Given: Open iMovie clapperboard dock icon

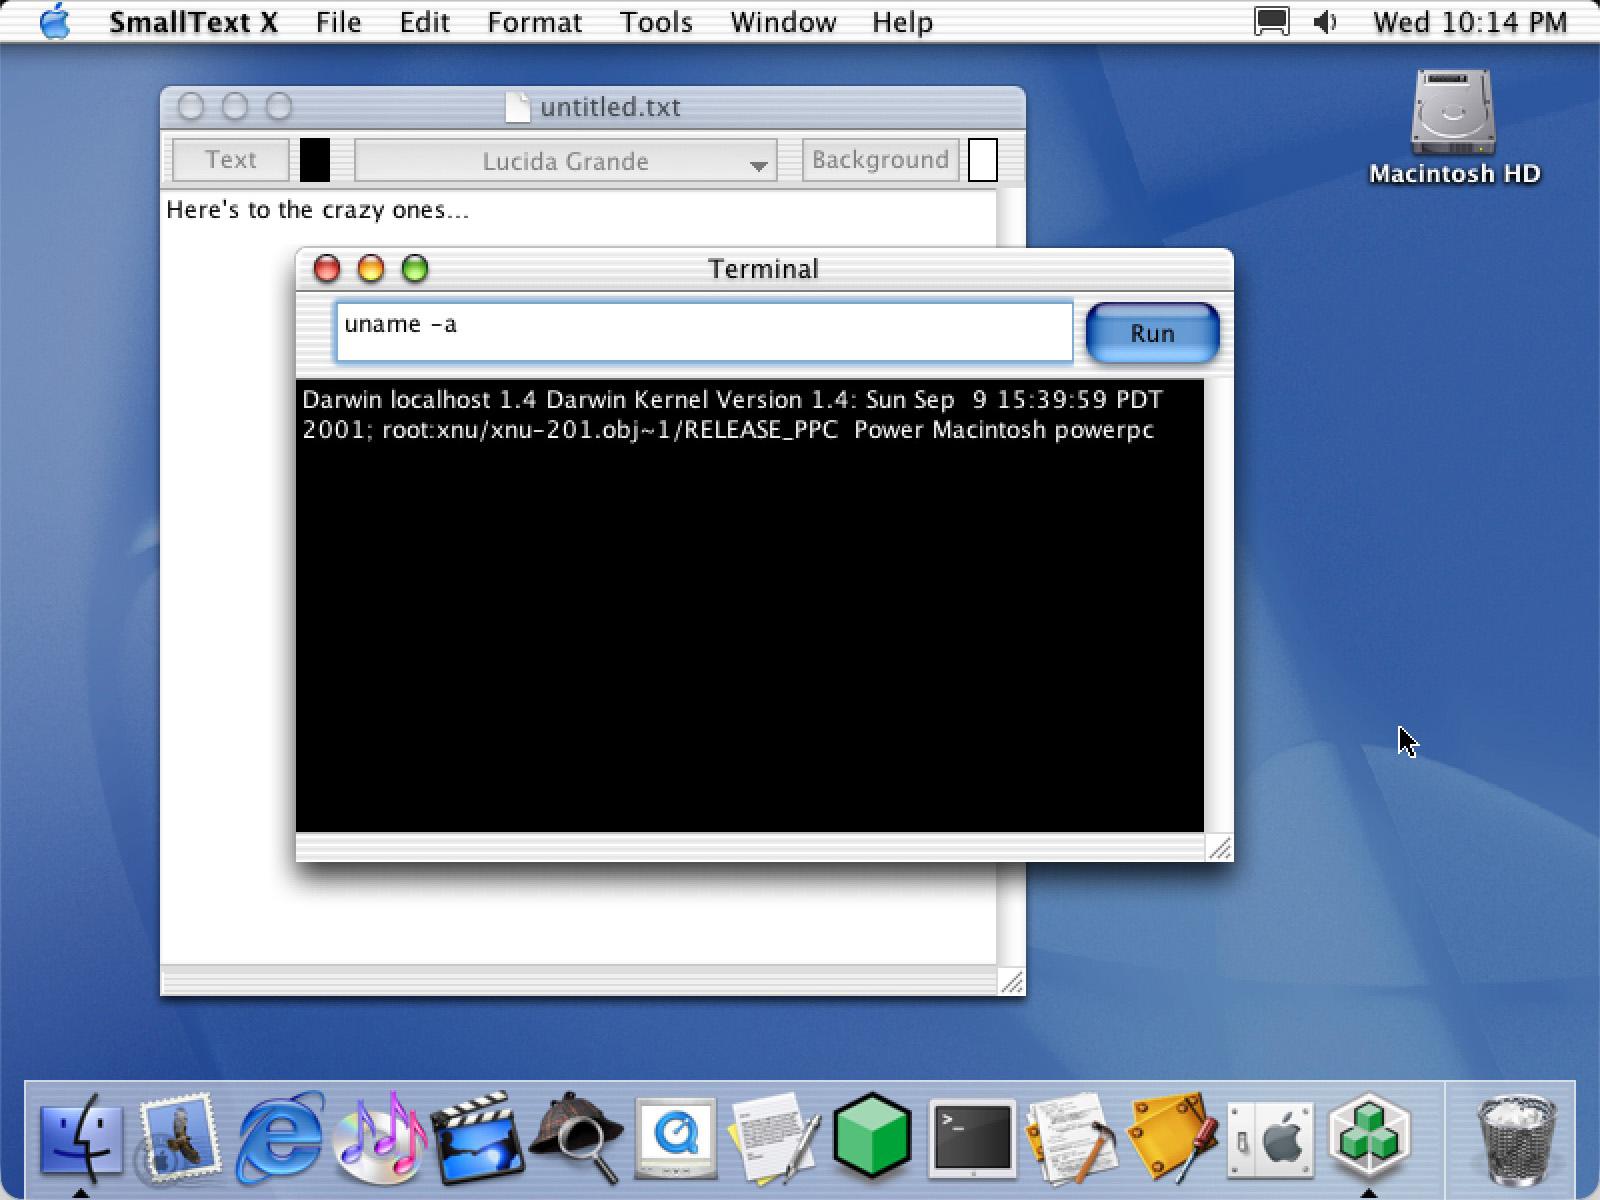Looking at the screenshot, I should (x=478, y=1137).
